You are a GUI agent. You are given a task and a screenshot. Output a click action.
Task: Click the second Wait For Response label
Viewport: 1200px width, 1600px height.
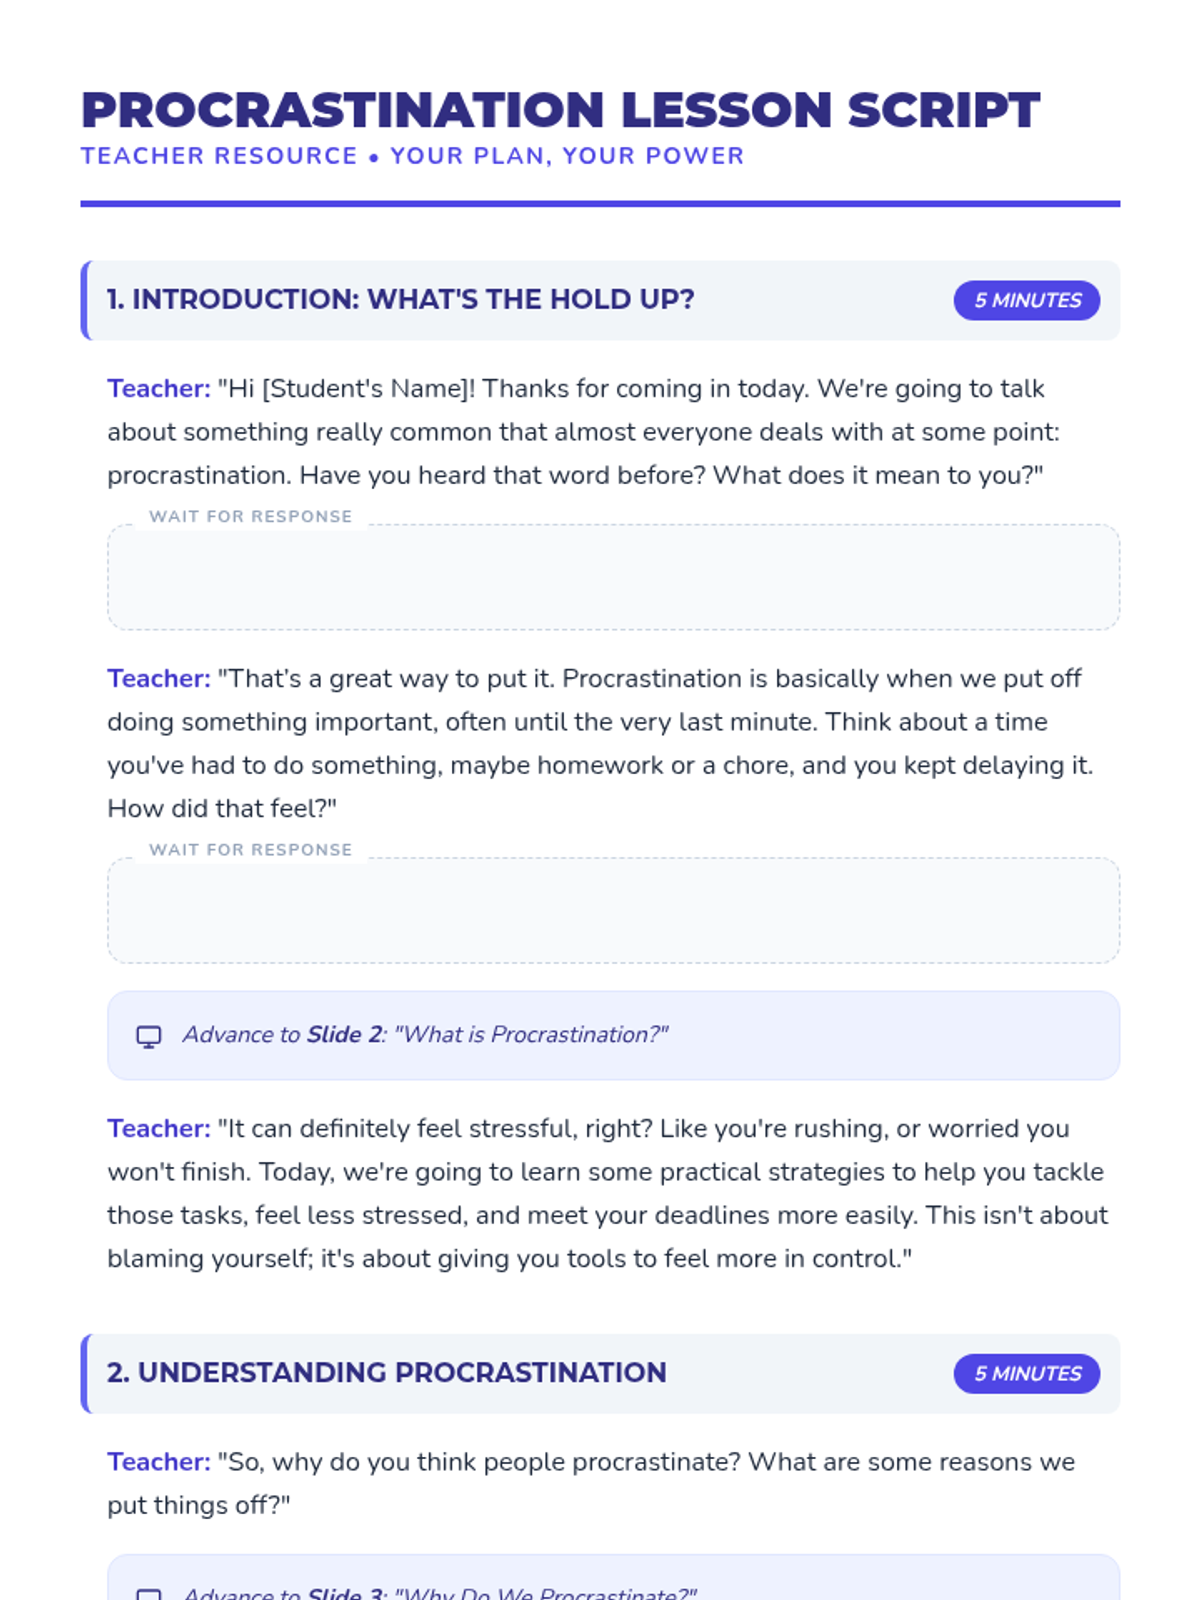click(x=250, y=849)
